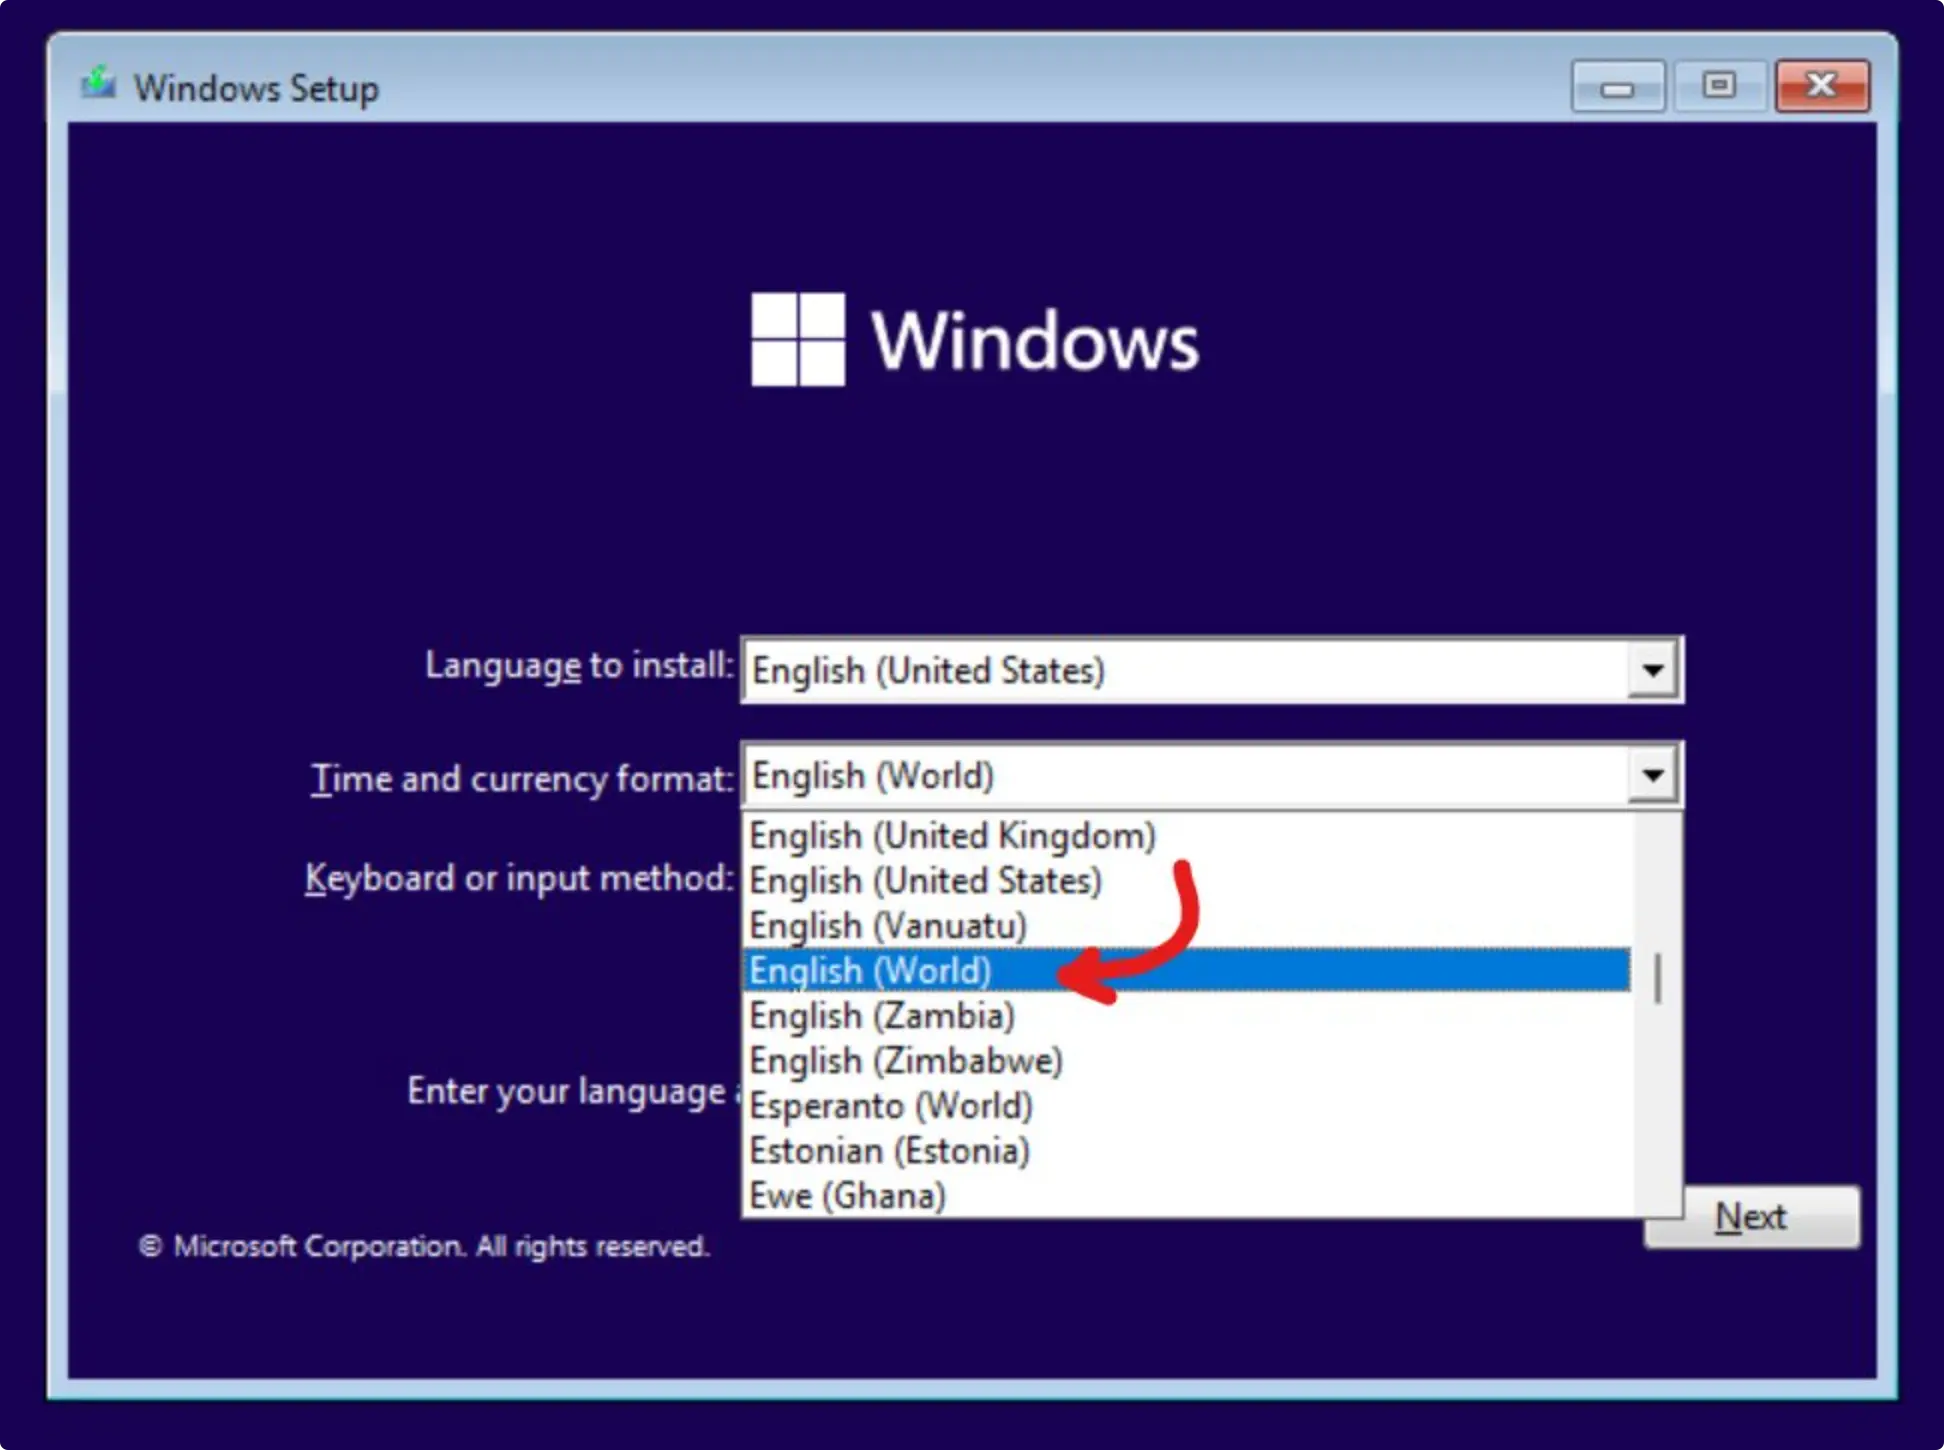Viewport: 1944px width, 1450px height.
Task: Minimize the Windows Setup window
Action: [1617, 87]
